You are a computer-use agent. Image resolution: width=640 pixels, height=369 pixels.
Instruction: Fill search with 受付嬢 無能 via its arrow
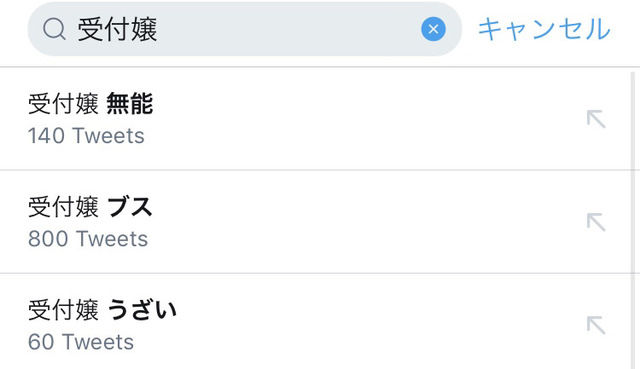point(596,119)
